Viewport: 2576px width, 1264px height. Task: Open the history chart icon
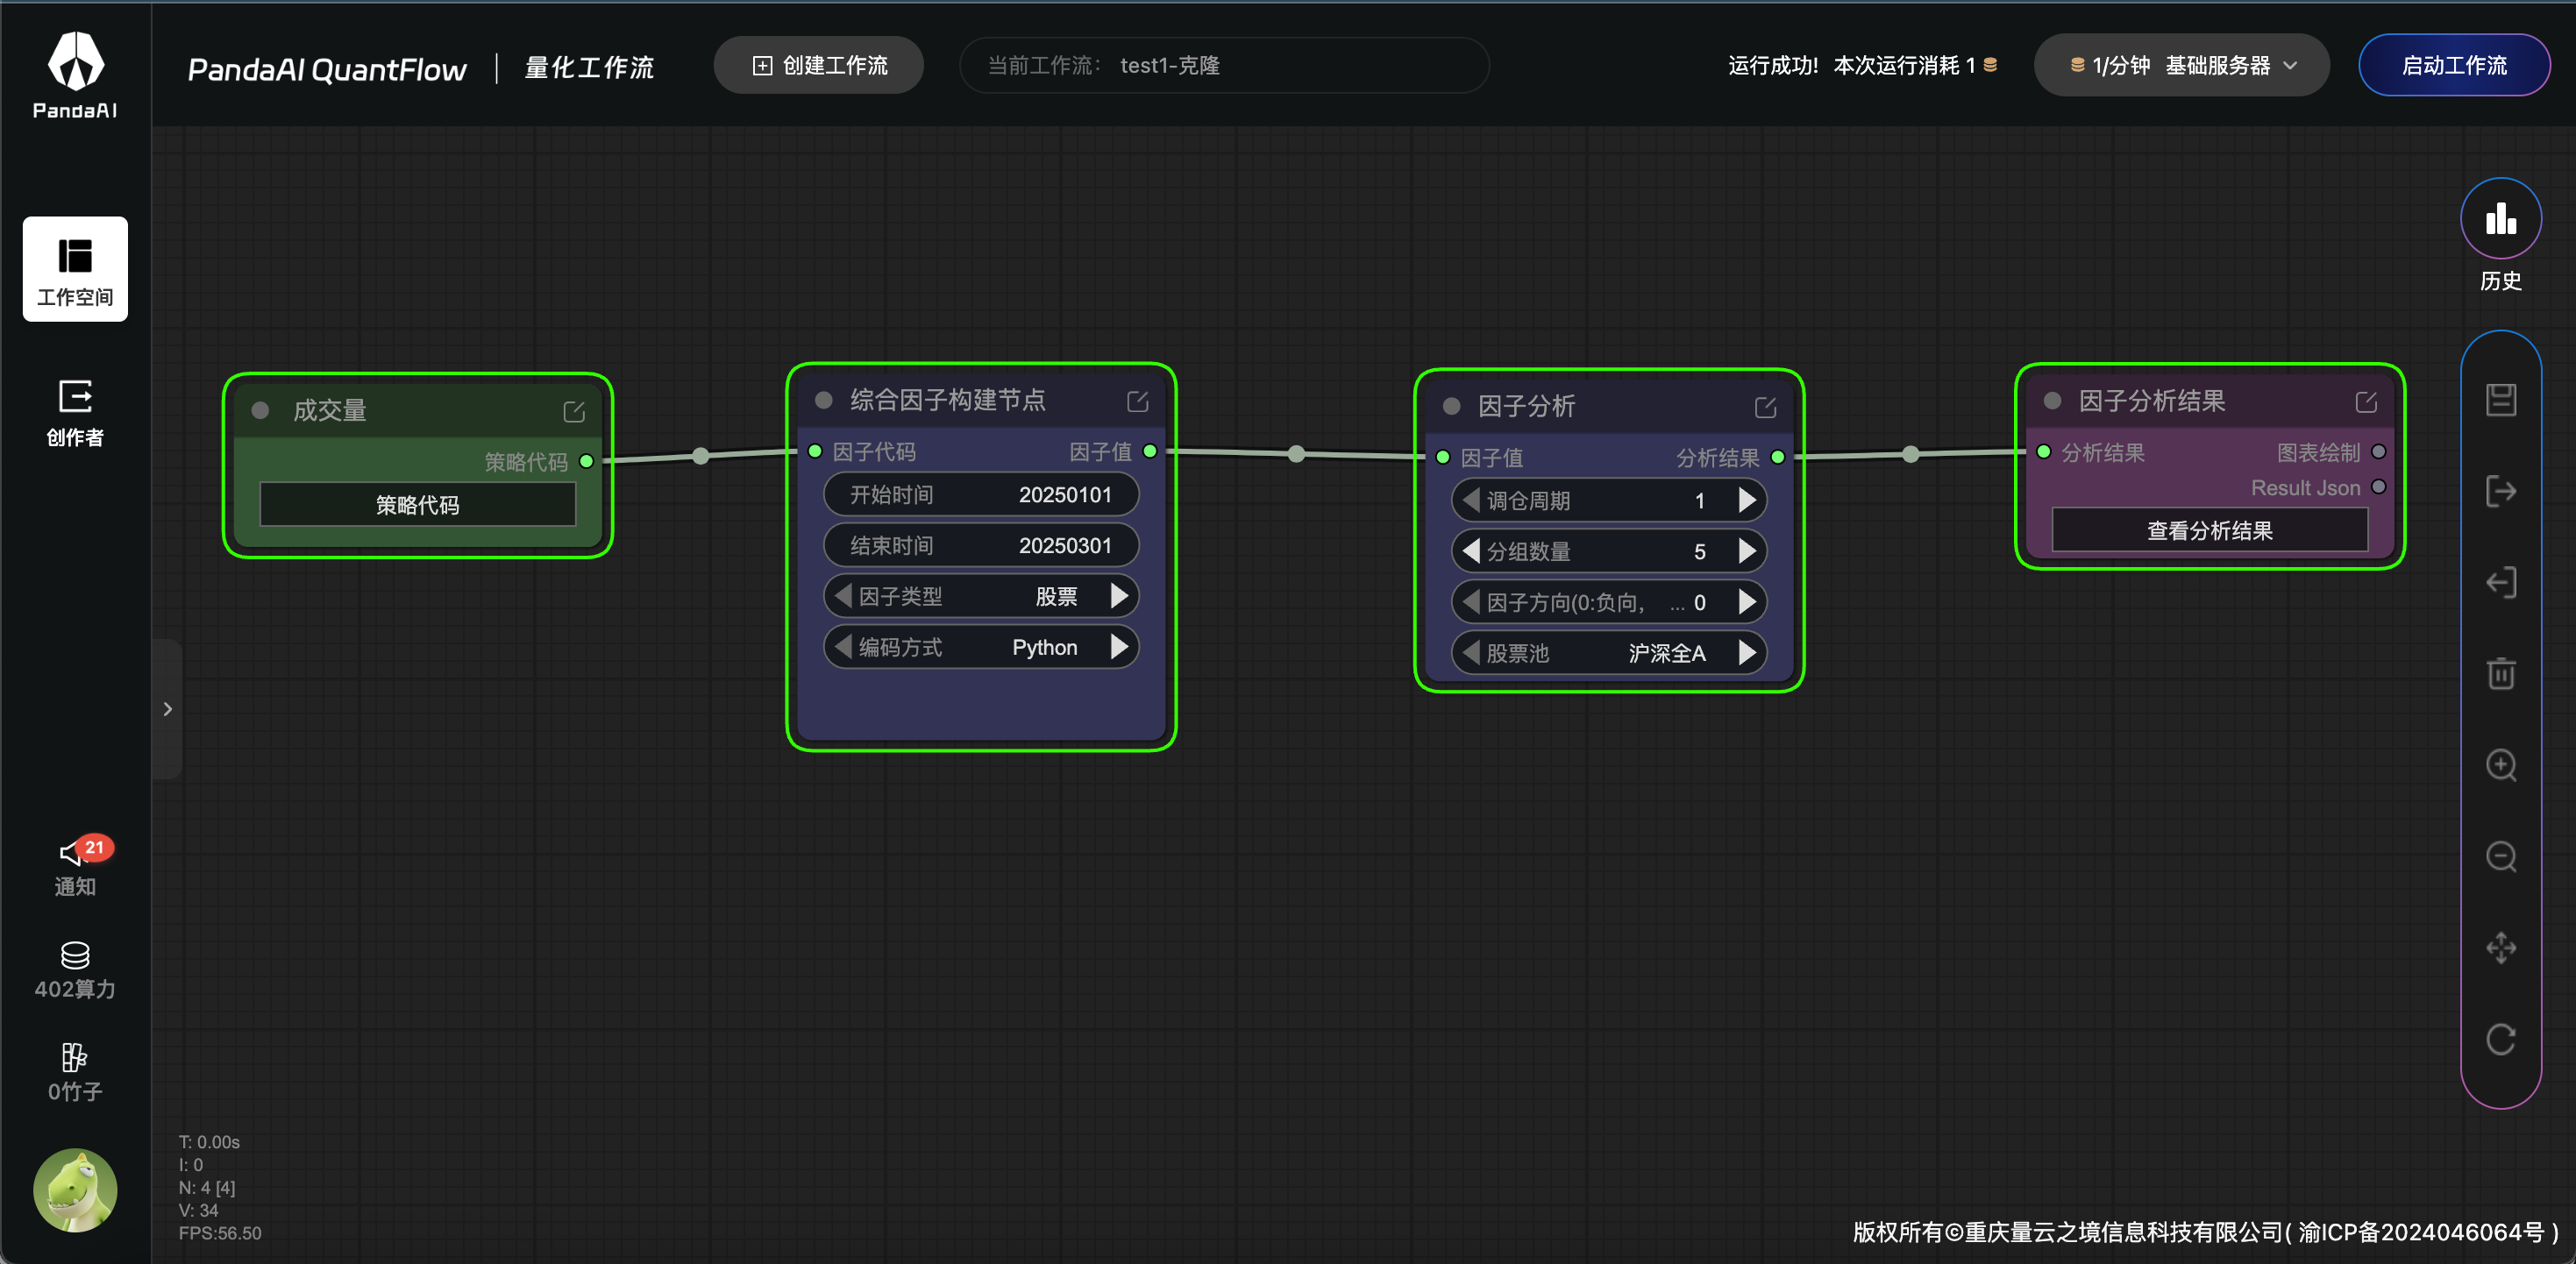(2500, 219)
